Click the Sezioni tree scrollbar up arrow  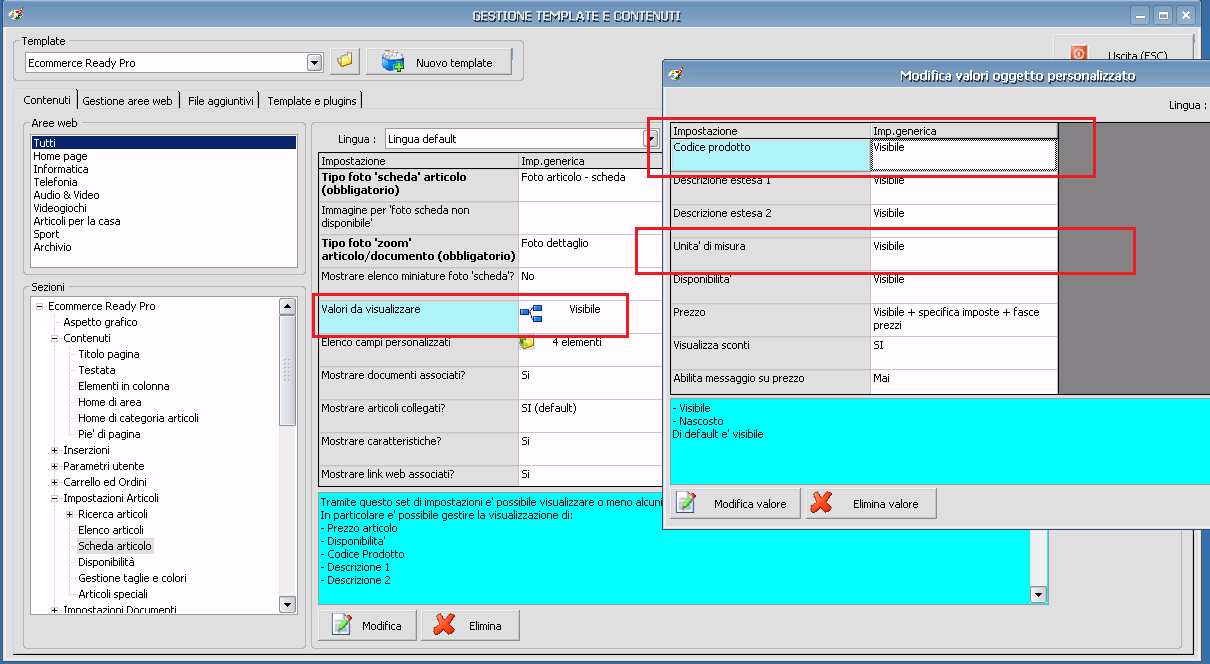pos(288,307)
